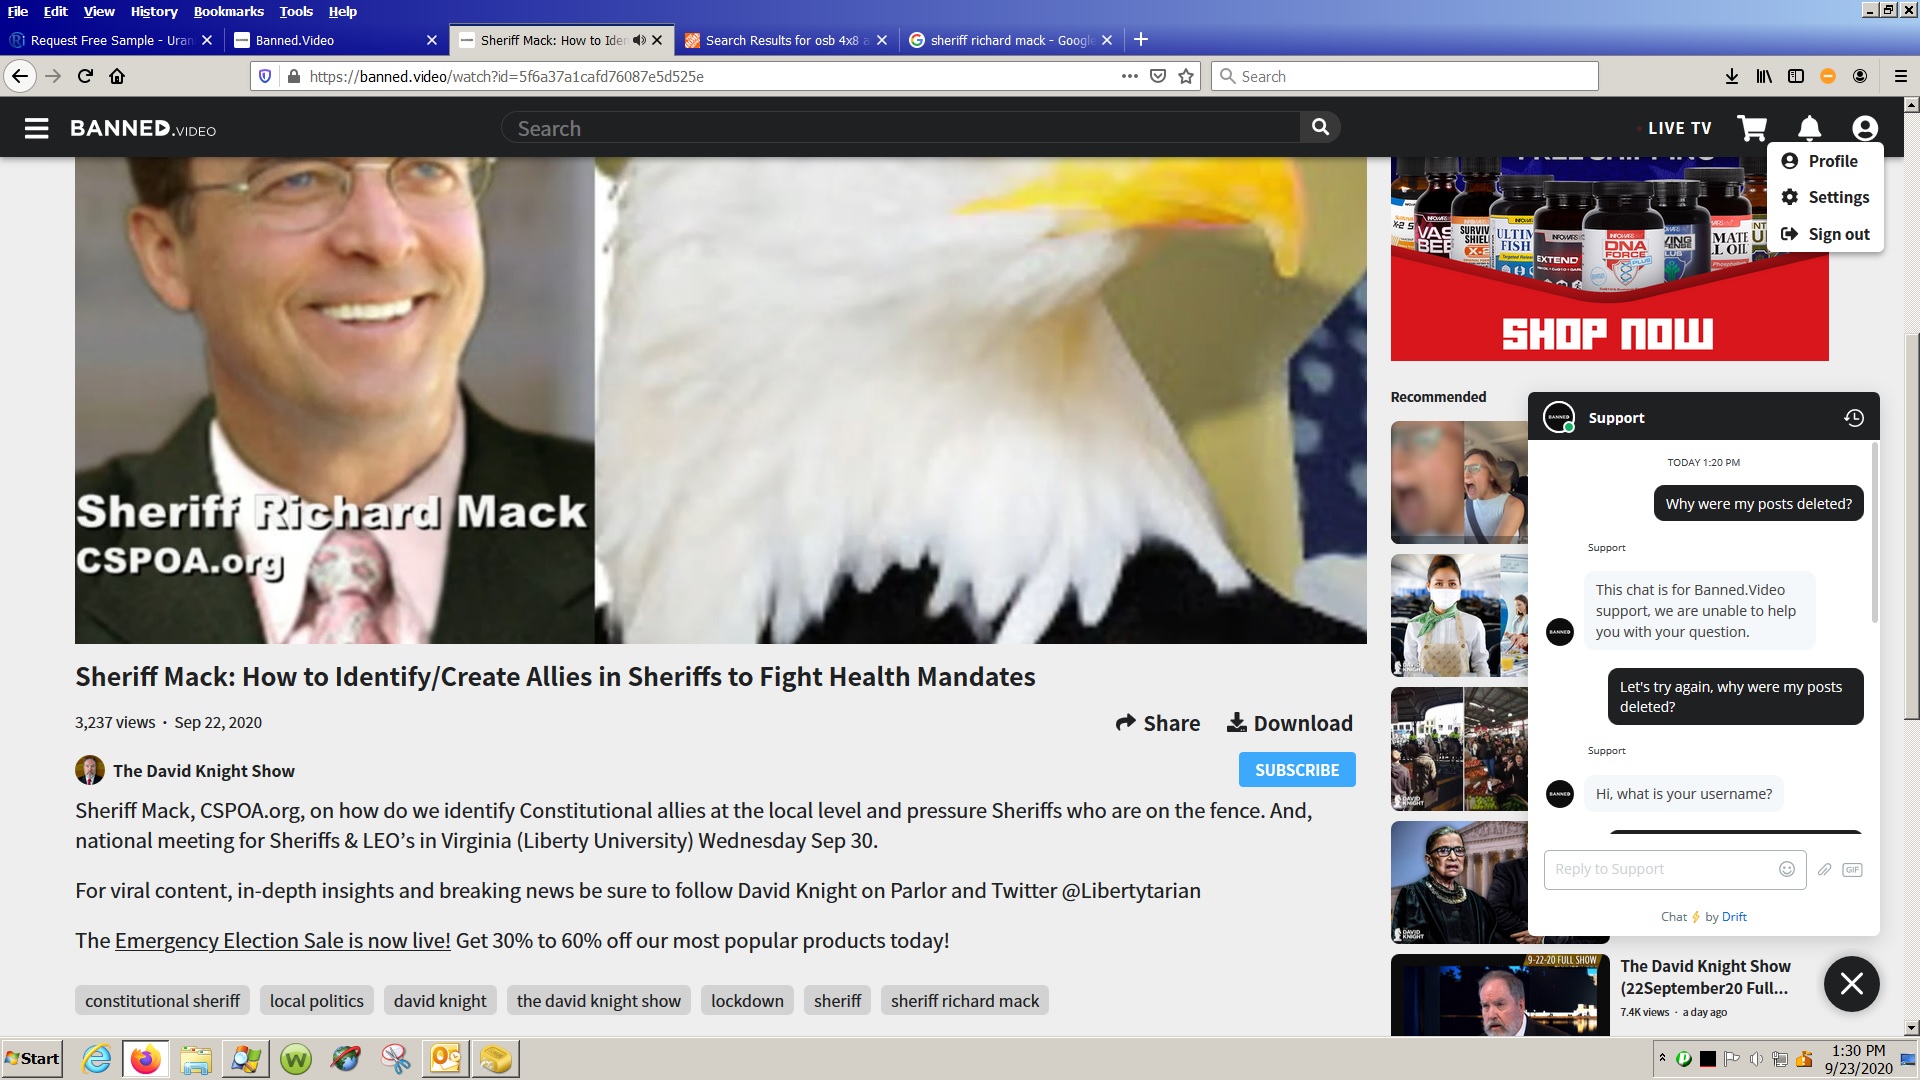The height and width of the screenshot is (1080, 1920).
Task: Close the Support chat widget
Action: click(1852, 984)
